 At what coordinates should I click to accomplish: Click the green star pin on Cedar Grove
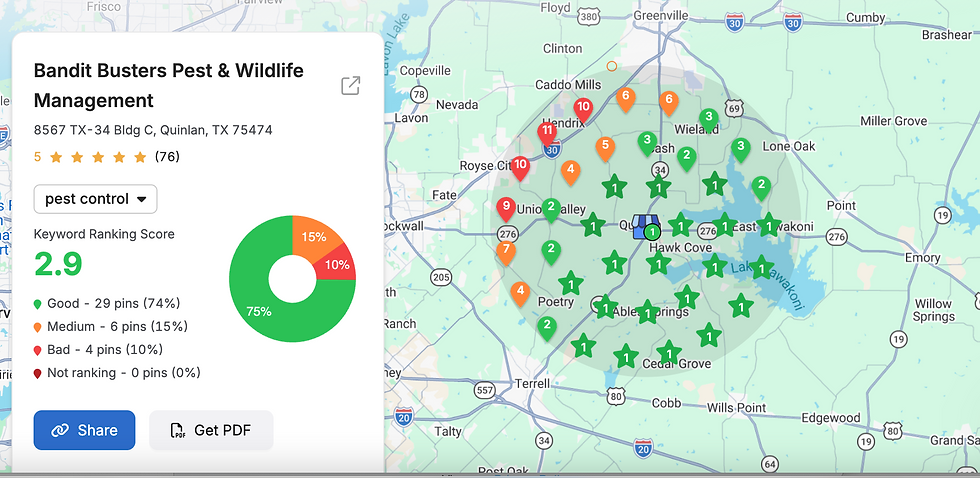click(669, 353)
